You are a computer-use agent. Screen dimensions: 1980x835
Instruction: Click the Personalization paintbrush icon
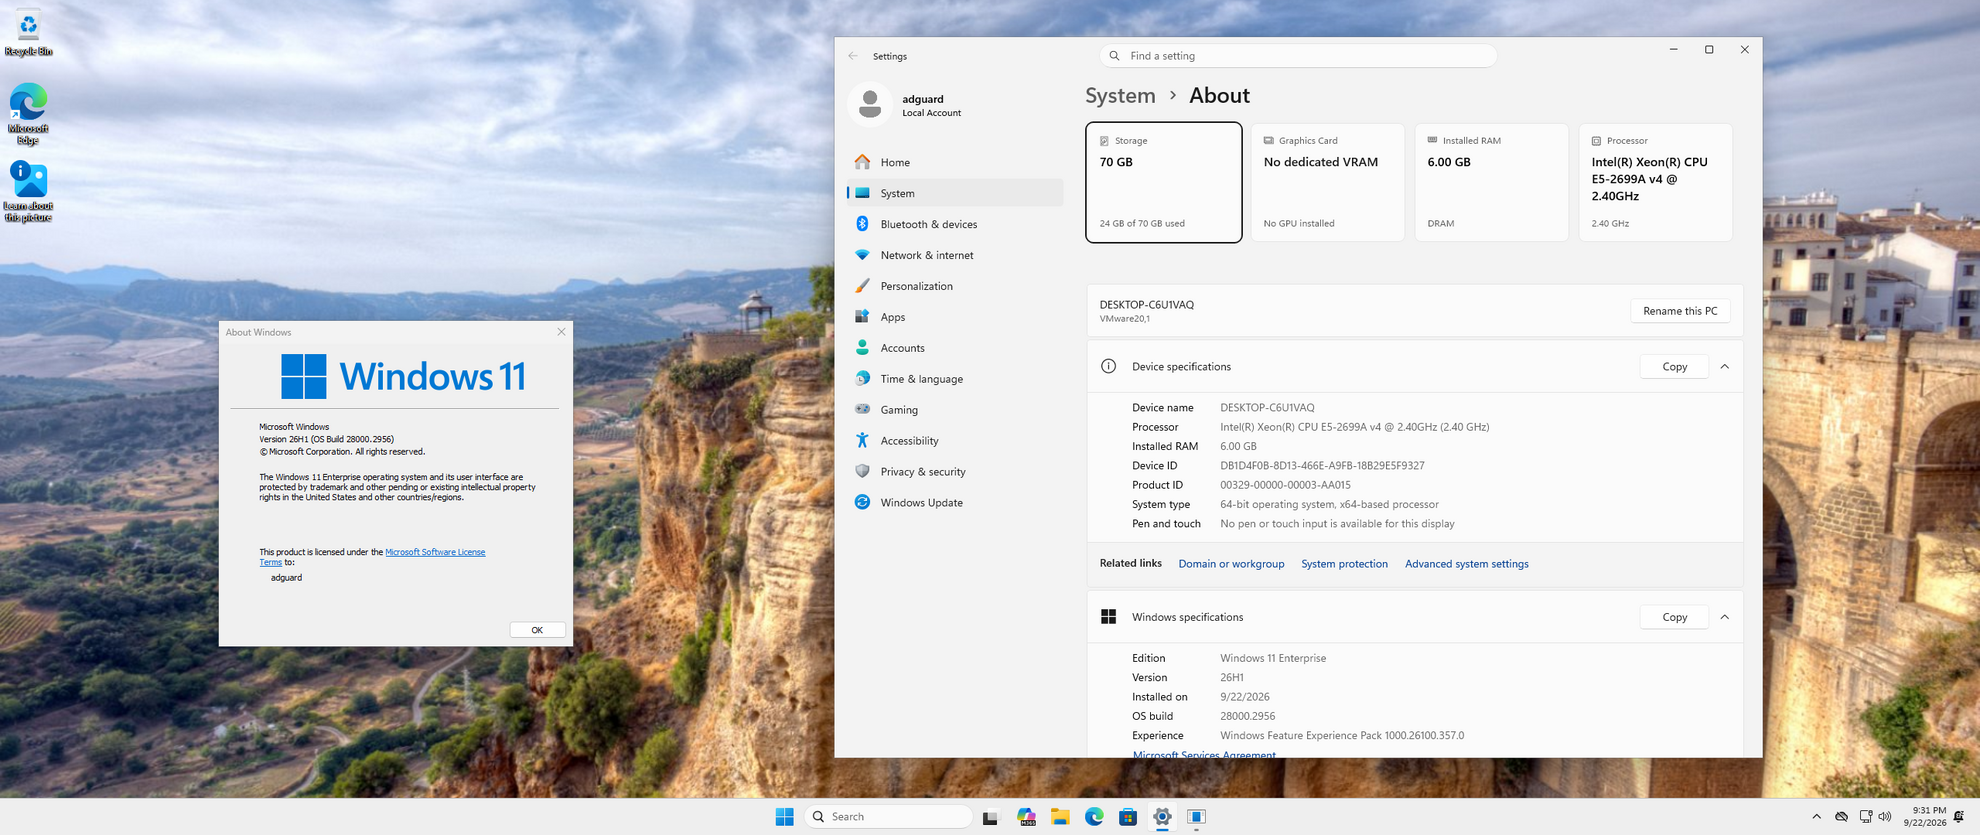coord(862,286)
